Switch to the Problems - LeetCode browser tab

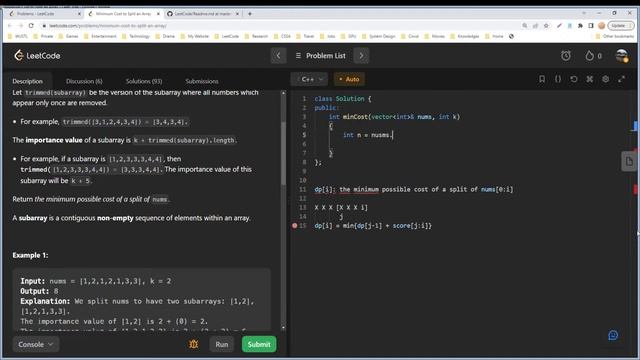coord(44,13)
